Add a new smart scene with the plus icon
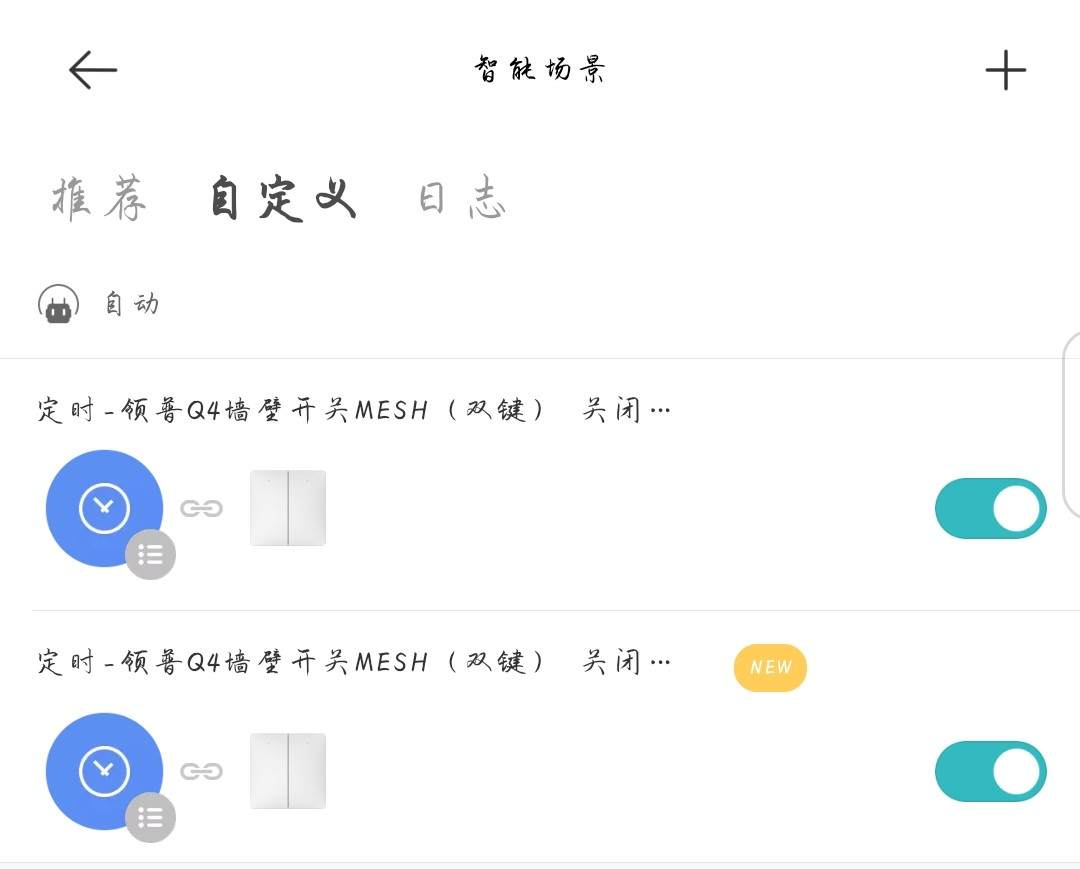The width and height of the screenshot is (1080, 869). [x=1005, y=70]
